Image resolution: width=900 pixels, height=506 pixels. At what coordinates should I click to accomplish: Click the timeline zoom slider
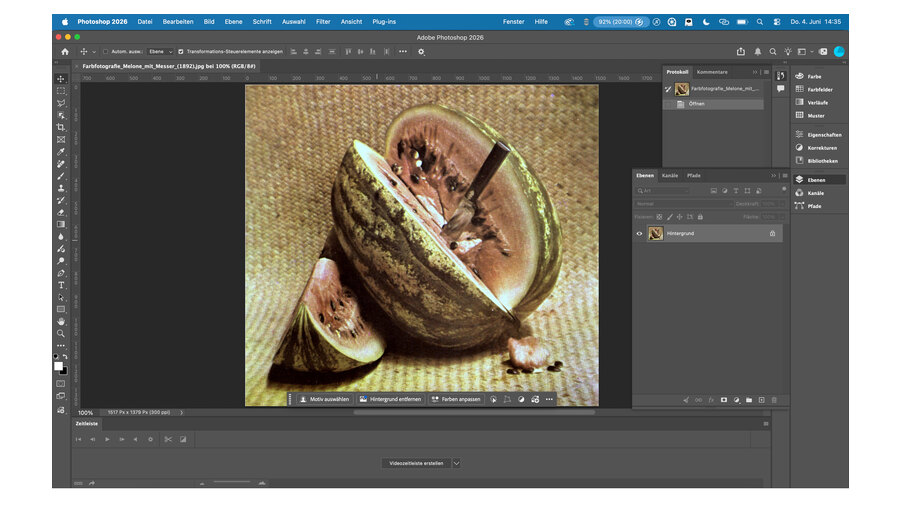232,483
